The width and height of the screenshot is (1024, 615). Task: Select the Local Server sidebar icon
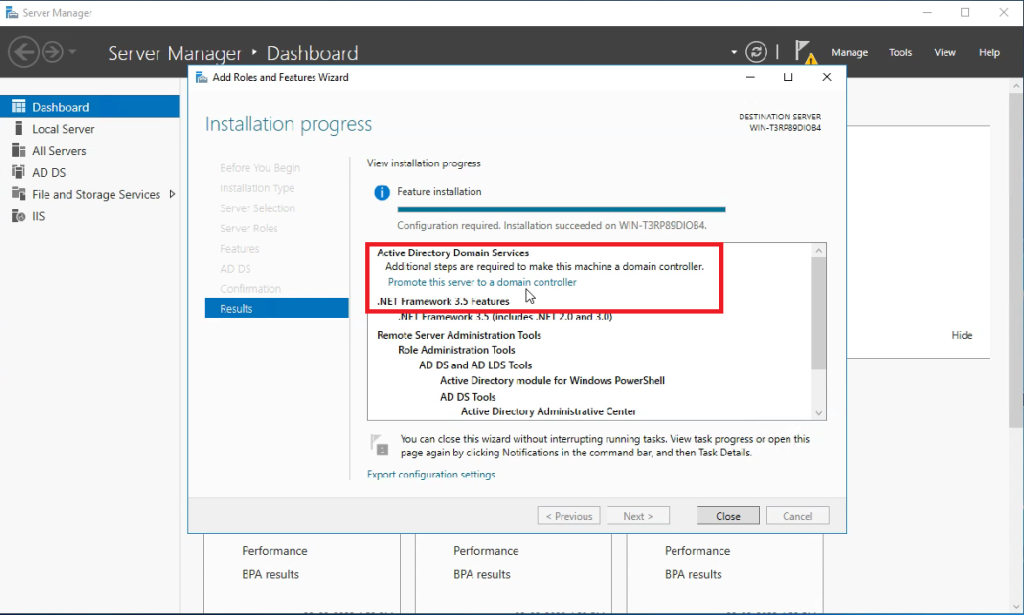(x=17, y=128)
